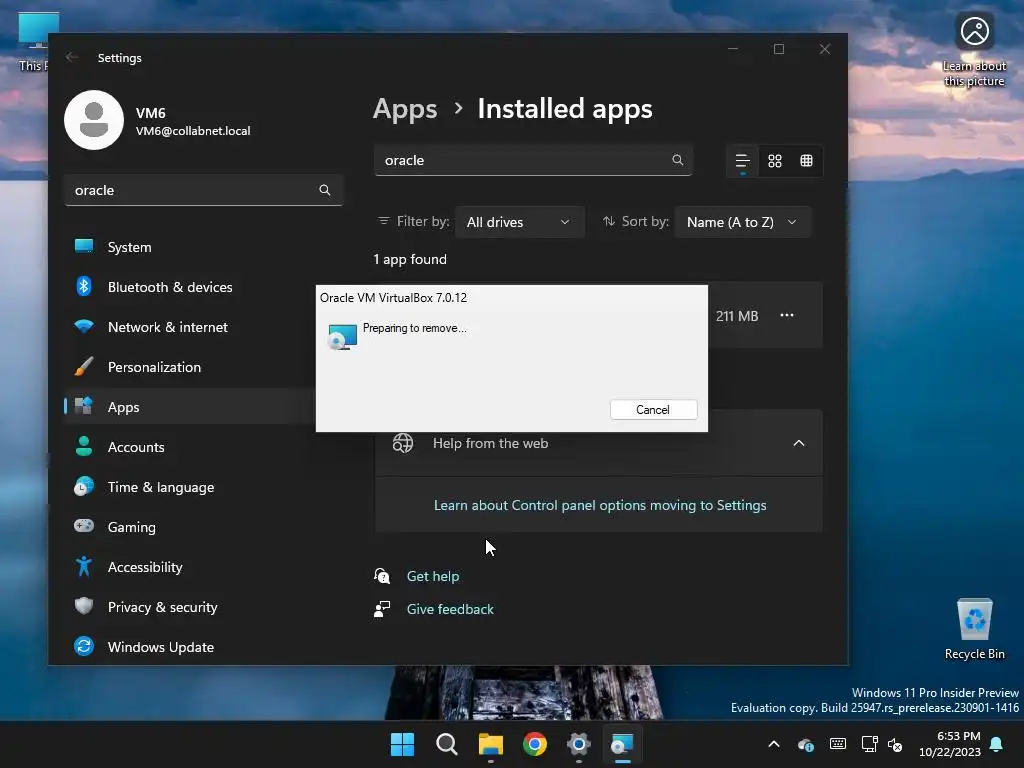
Task: Switch to list view layout
Action: [x=743, y=161]
